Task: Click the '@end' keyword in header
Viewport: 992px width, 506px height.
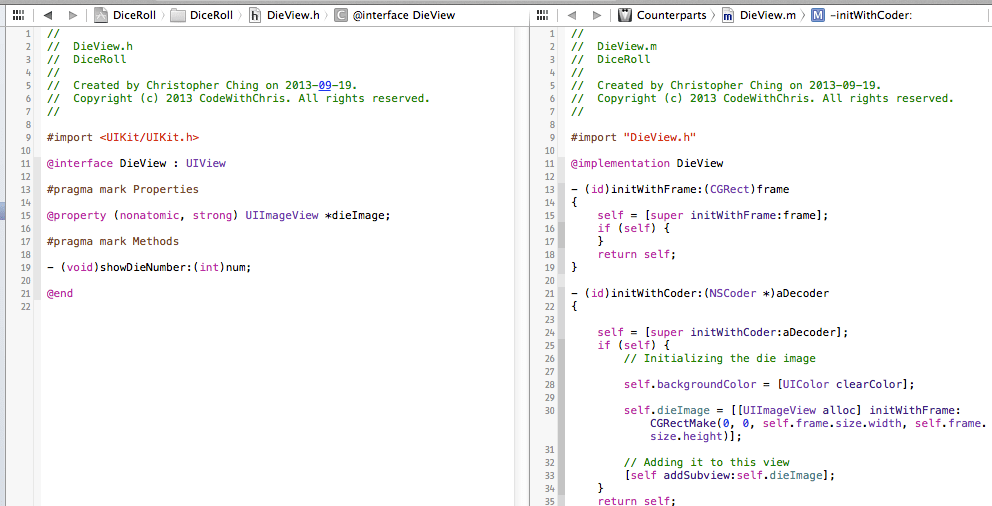Action: click(x=60, y=293)
